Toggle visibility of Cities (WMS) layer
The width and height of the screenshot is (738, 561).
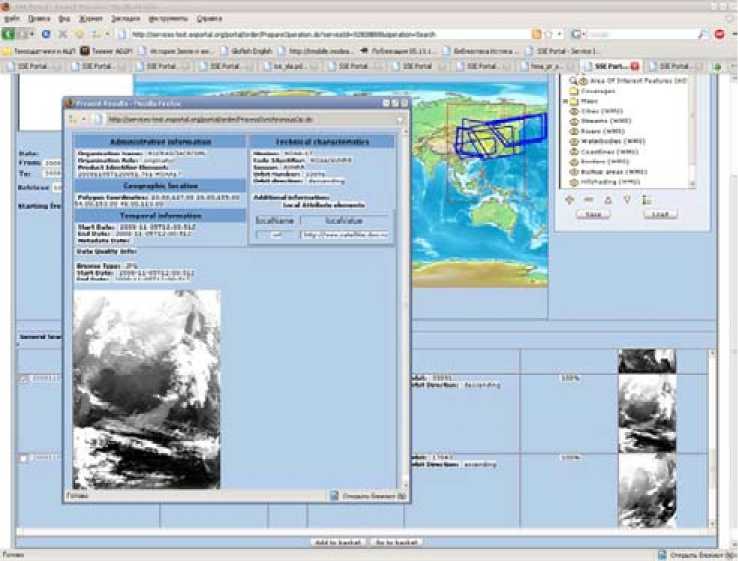[574, 112]
